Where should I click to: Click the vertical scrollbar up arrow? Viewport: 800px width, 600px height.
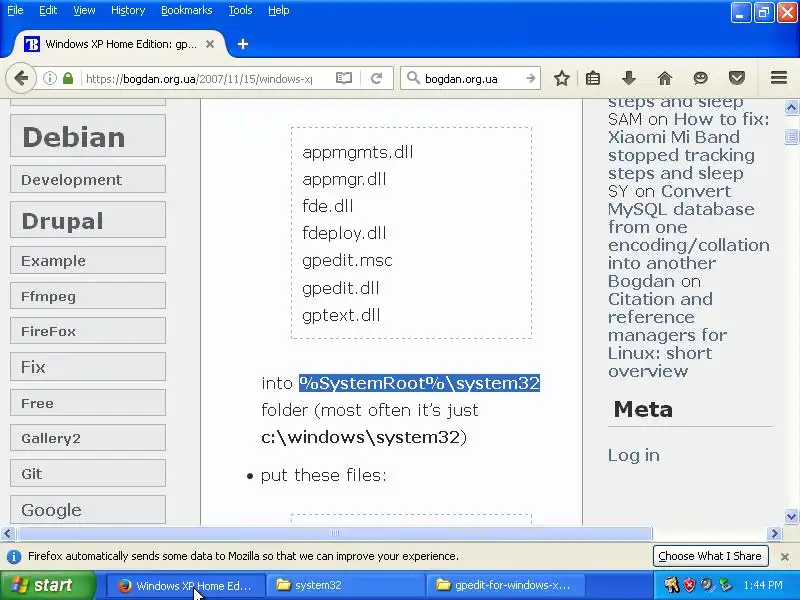coord(791,108)
